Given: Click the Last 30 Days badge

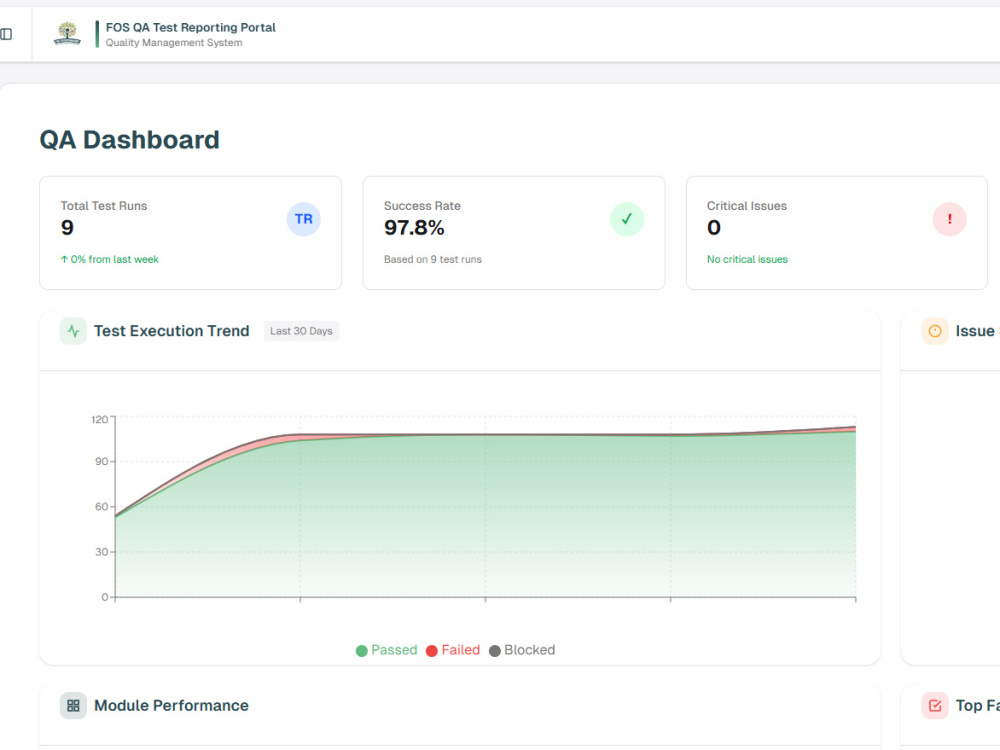Looking at the screenshot, I should tap(301, 332).
